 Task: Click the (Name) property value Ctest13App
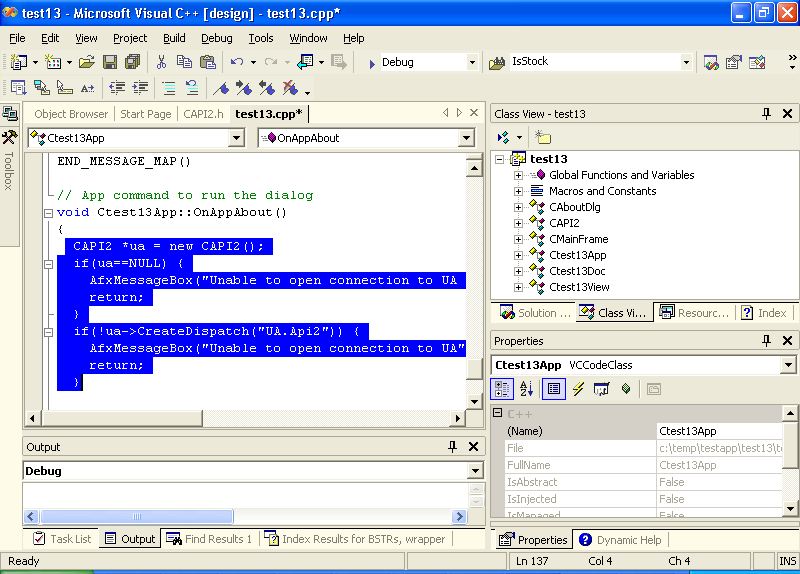tap(719, 431)
